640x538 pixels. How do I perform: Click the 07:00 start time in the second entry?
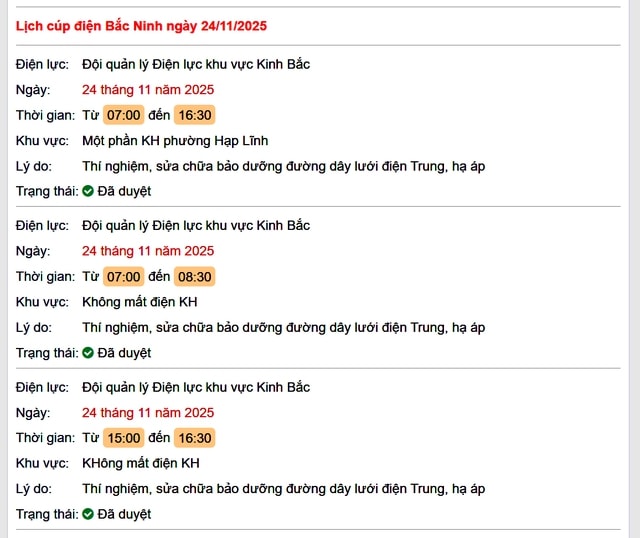coord(124,277)
